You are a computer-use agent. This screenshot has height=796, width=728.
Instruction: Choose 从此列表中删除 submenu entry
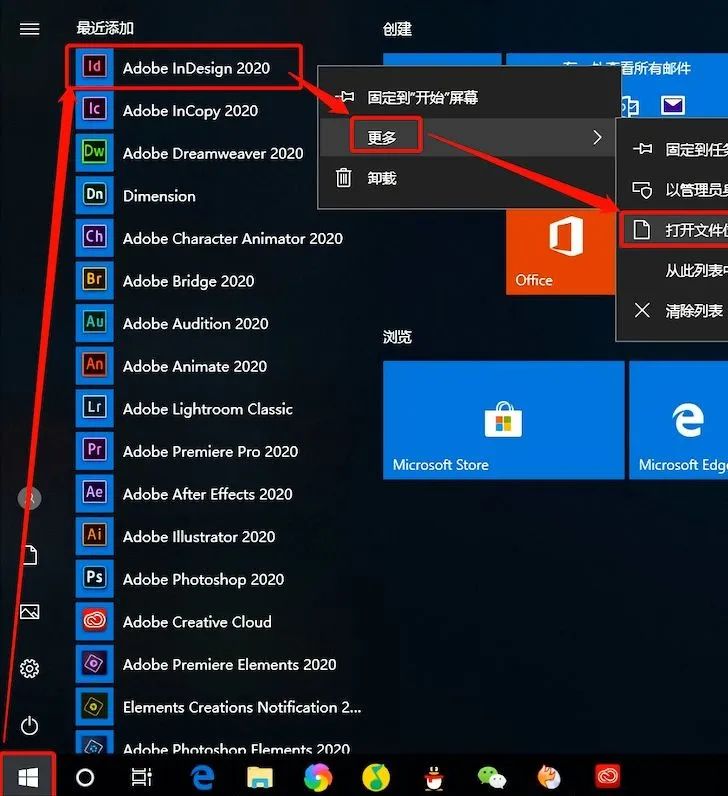click(x=672, y=270)
